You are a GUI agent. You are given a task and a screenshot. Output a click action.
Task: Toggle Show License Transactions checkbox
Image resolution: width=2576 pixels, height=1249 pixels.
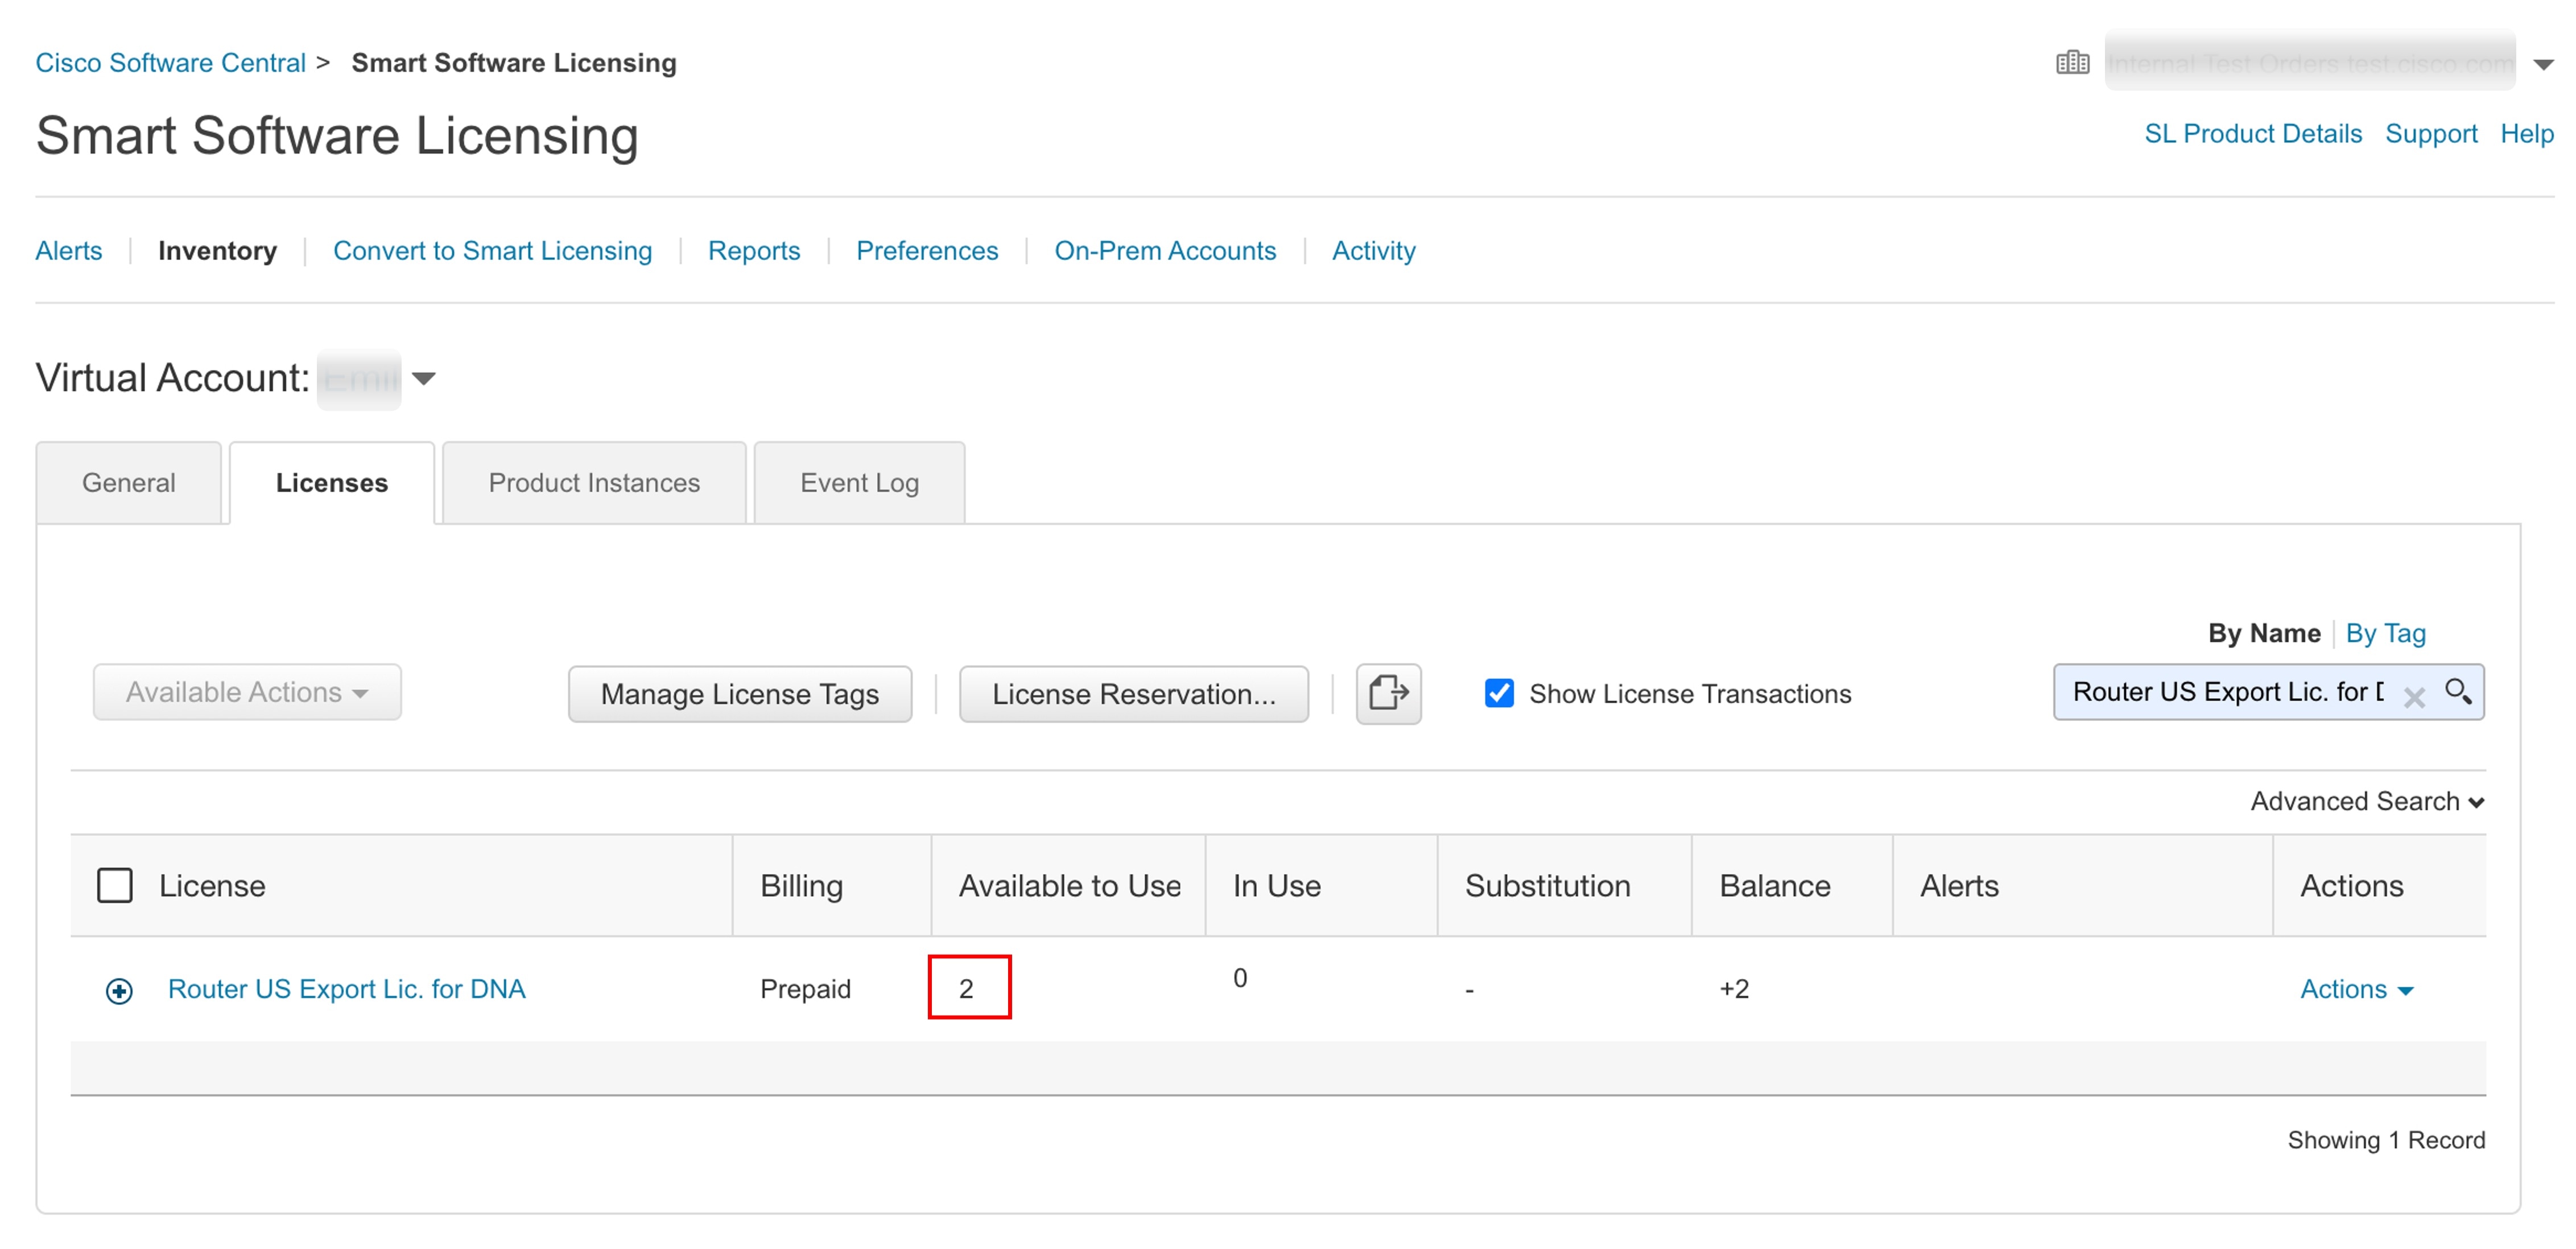tap(1499, 693)
